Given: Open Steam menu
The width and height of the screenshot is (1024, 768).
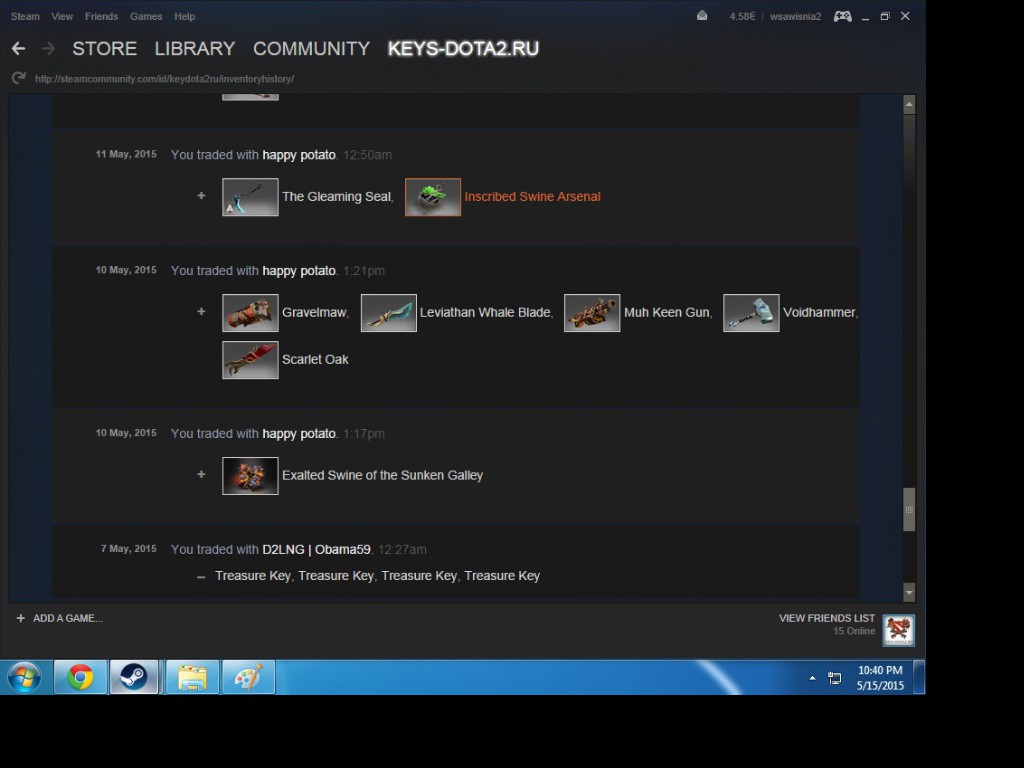Looking at the screenshot, I should click(25, 16).
